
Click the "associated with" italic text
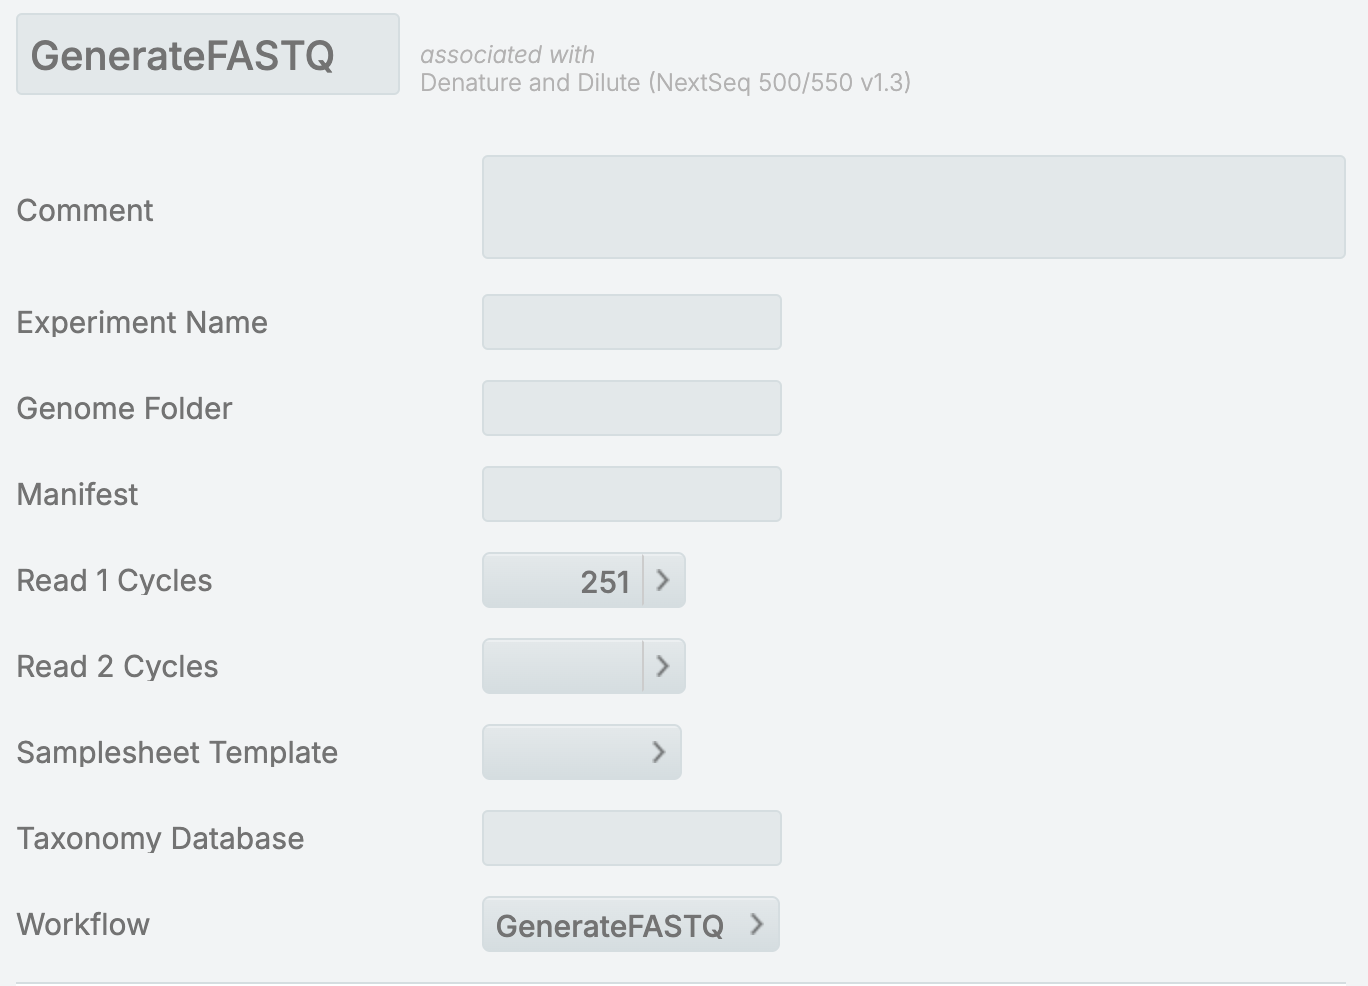[x=507, y=54]
